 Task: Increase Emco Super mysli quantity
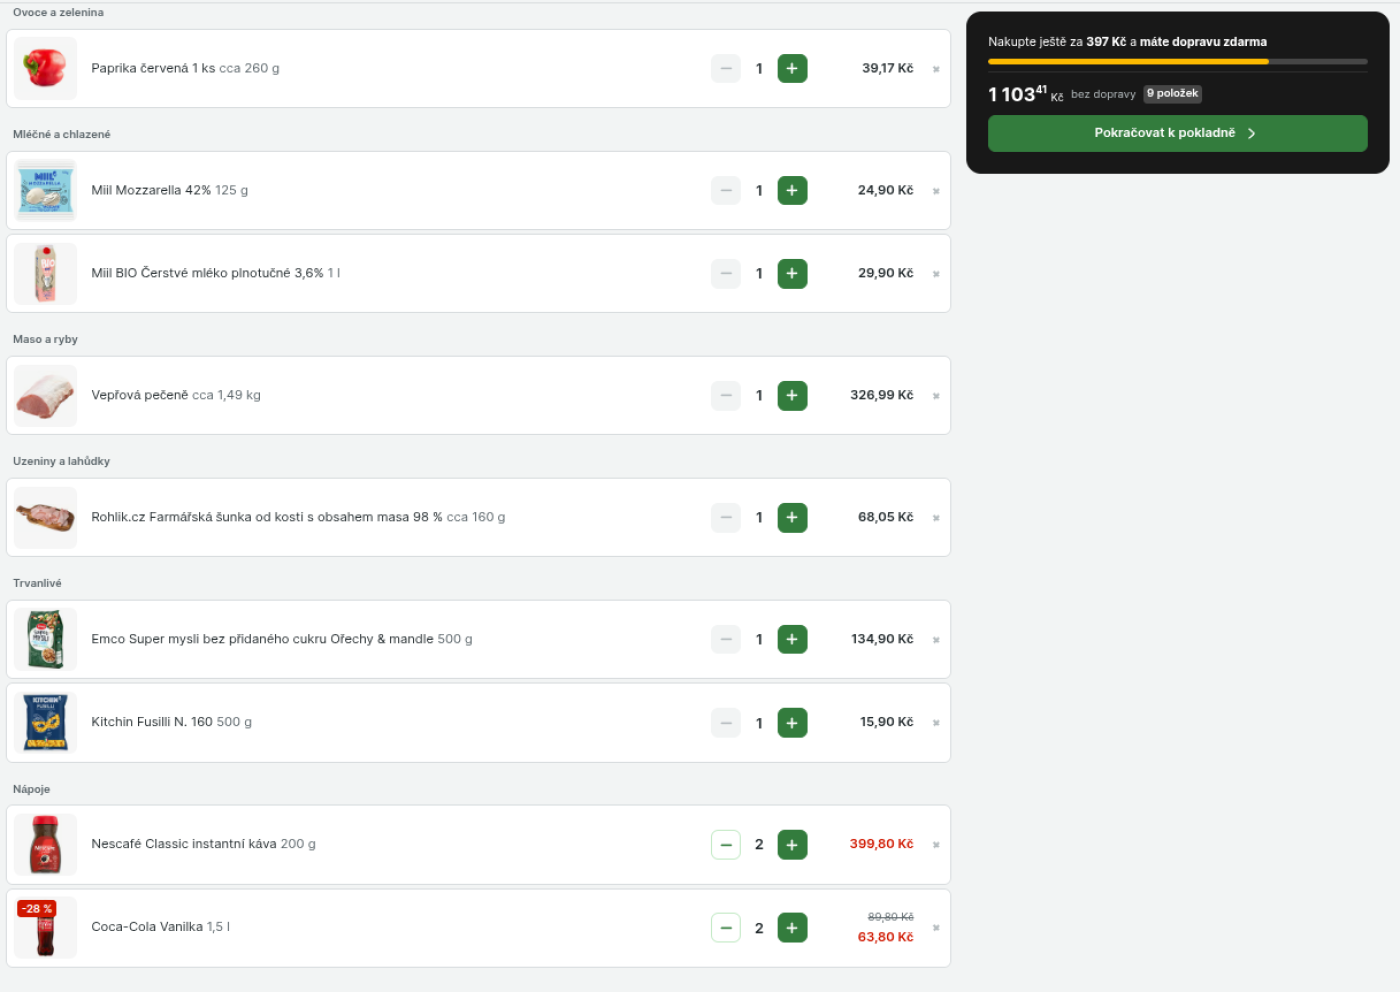791,640
